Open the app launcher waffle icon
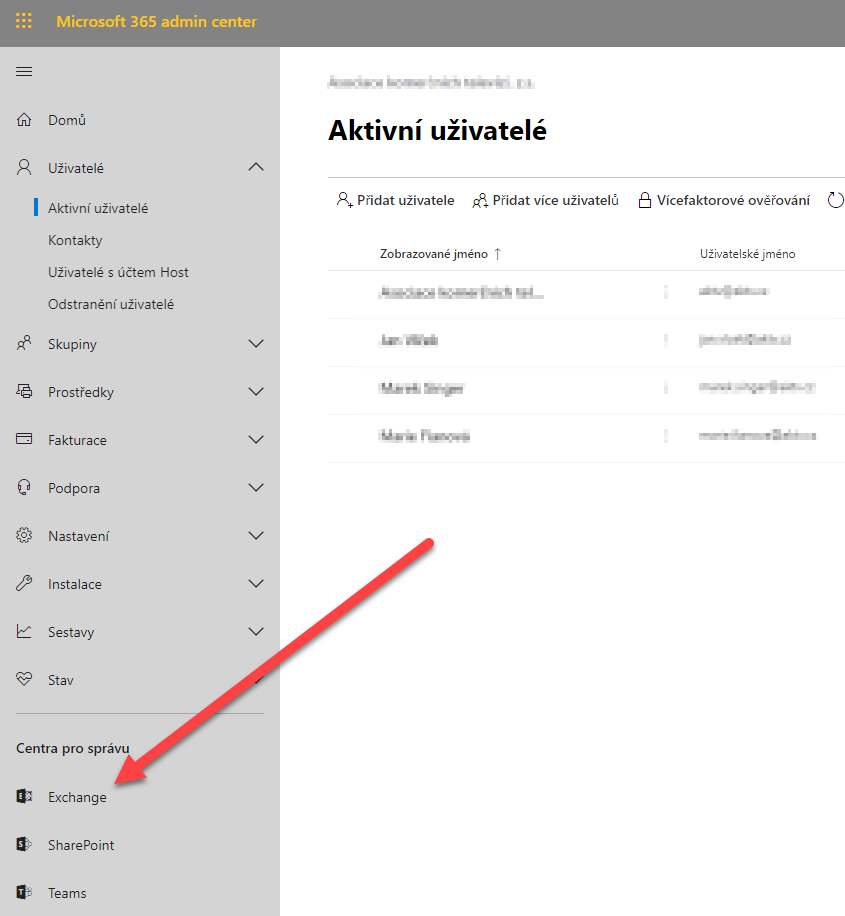Image resolution: width=845 pixels, height=916 pixels. tap(24, 22)
